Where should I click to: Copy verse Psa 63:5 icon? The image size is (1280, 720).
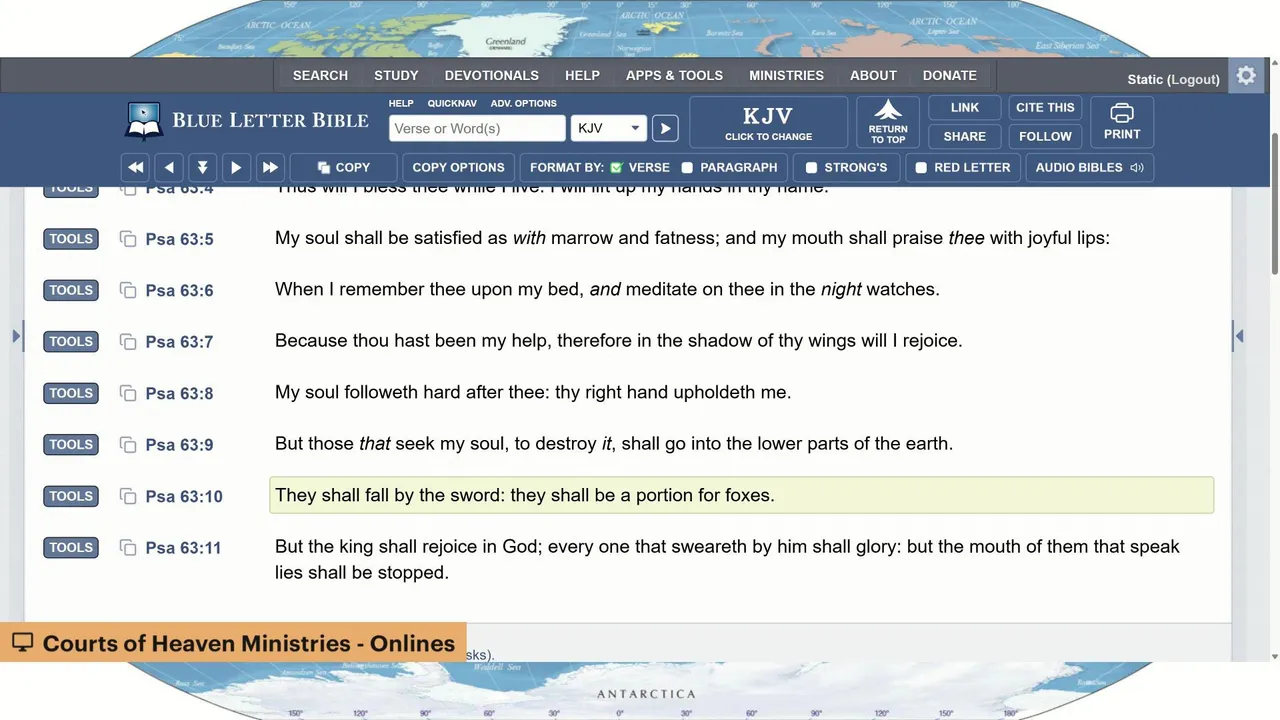tap(128, 239)
